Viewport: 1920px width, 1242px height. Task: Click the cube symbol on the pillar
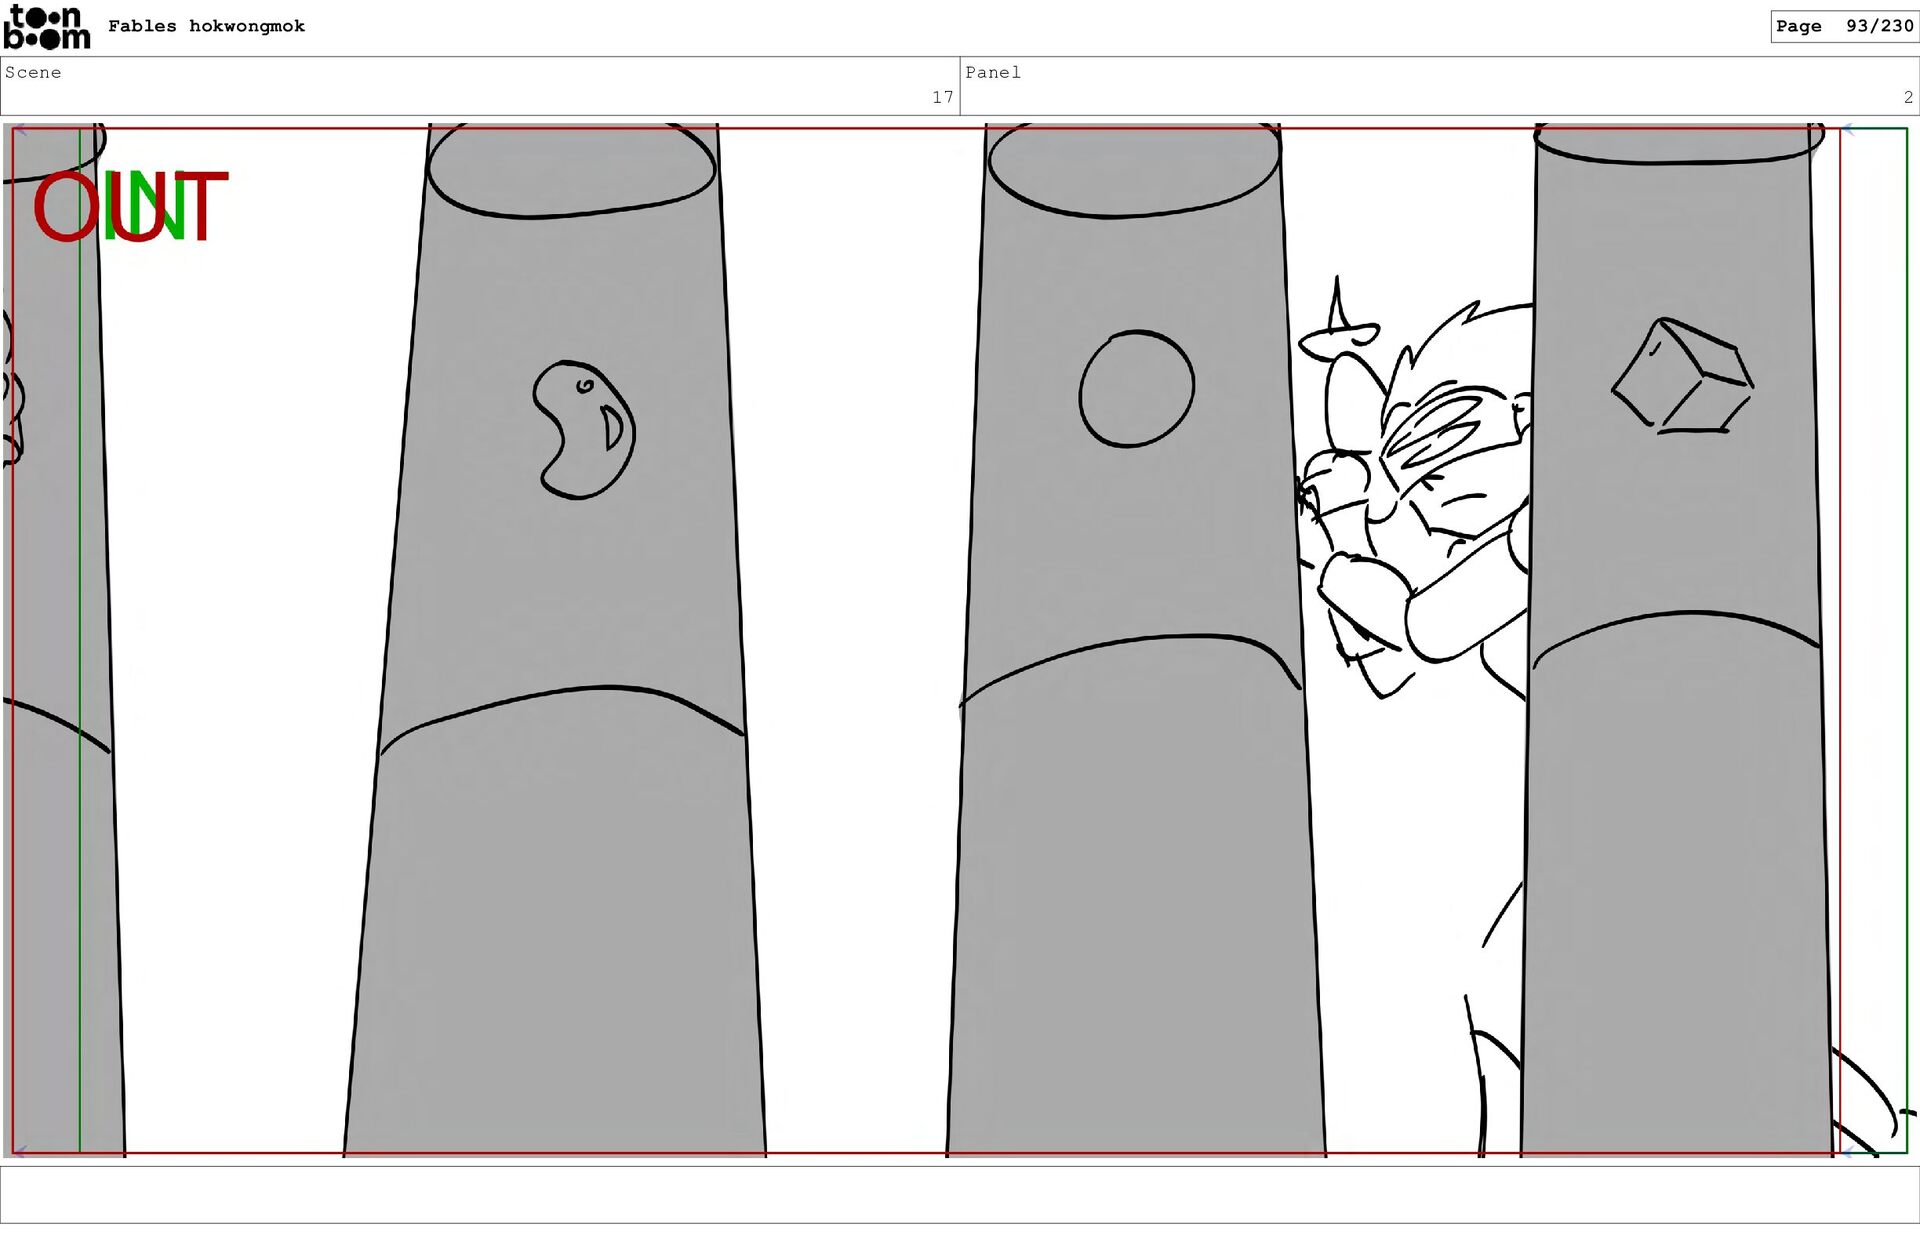pos(1682,376)
